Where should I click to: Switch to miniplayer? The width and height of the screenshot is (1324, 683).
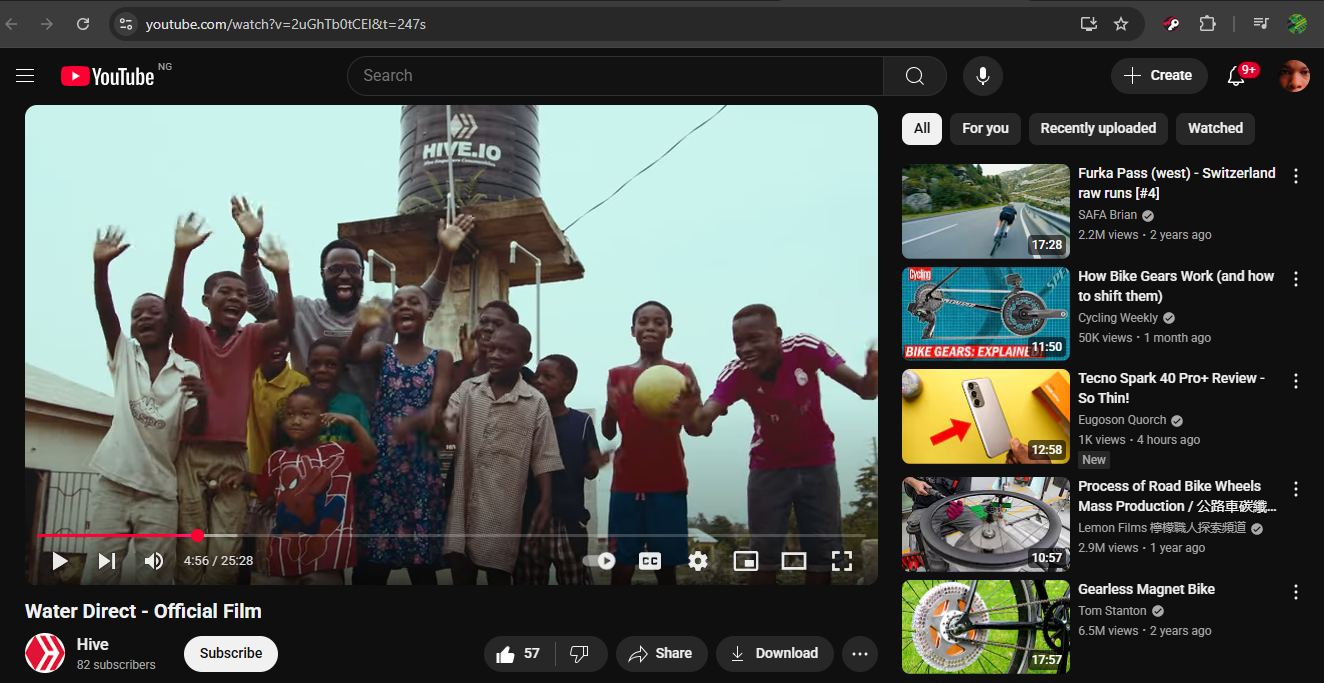click(746, 561)
